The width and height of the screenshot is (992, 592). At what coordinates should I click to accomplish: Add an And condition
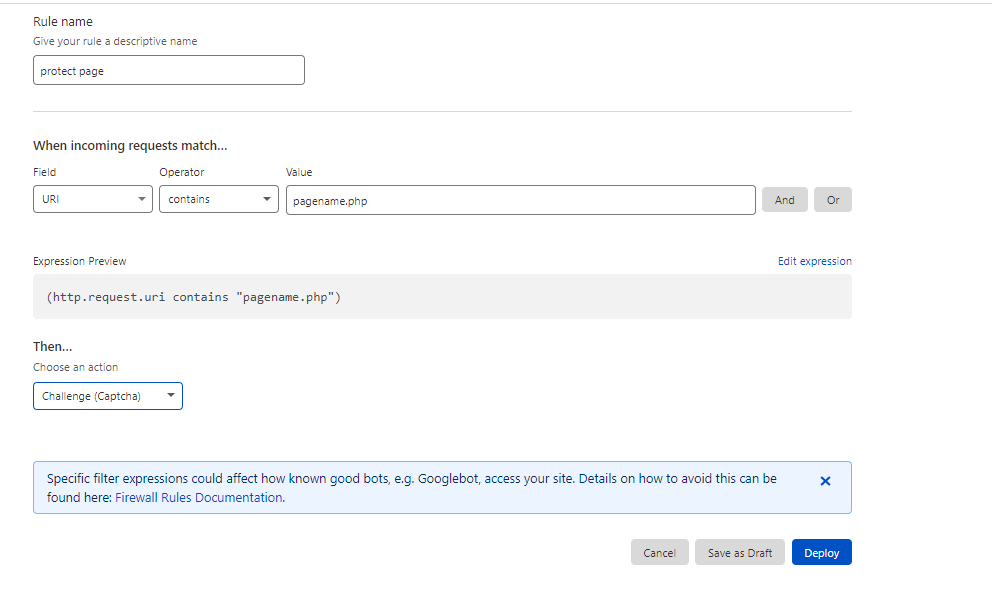(784, 200)
